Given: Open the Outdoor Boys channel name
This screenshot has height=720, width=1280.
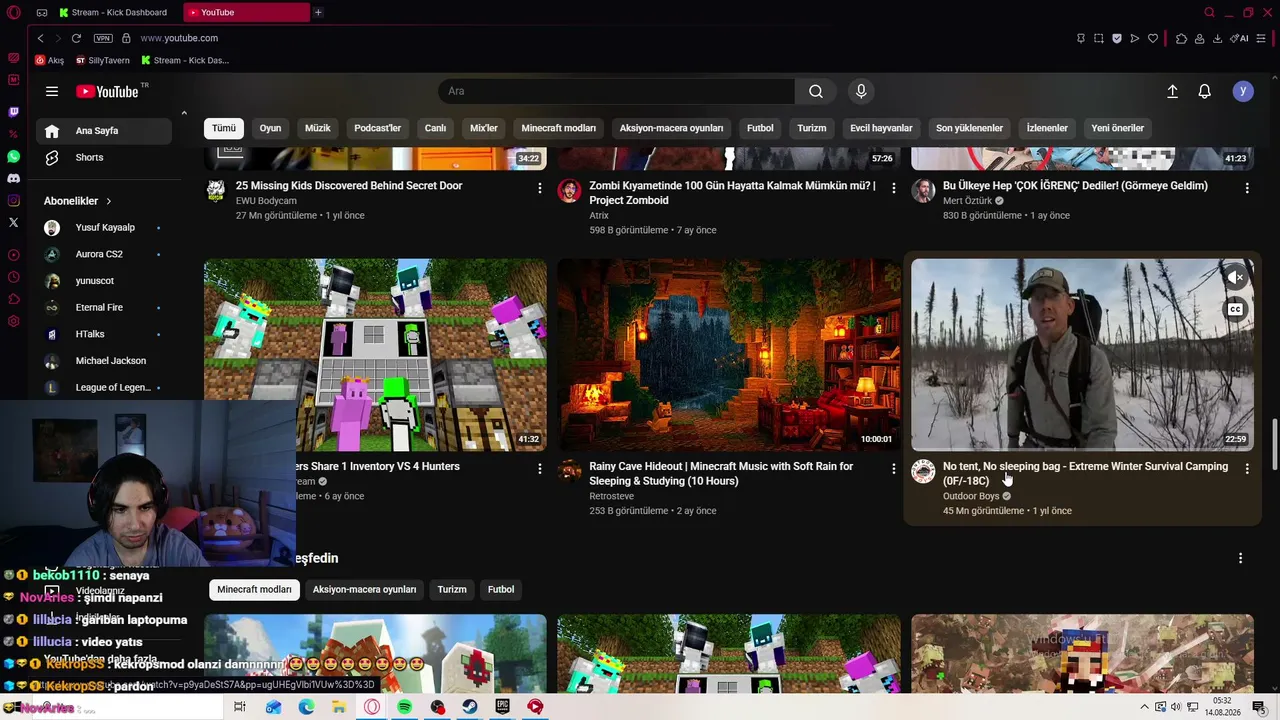Looking at the screenshot, I should click(x=971, y=496).
